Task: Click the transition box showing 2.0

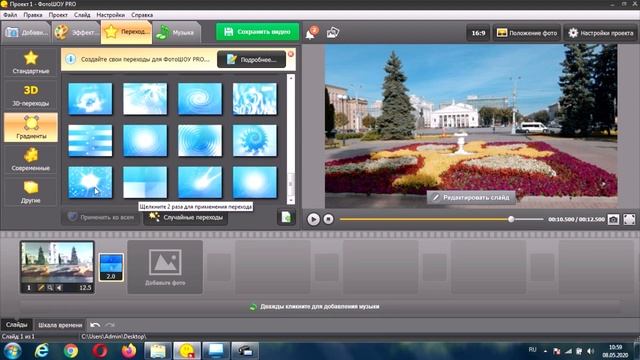Action: [x=111, y=267]
